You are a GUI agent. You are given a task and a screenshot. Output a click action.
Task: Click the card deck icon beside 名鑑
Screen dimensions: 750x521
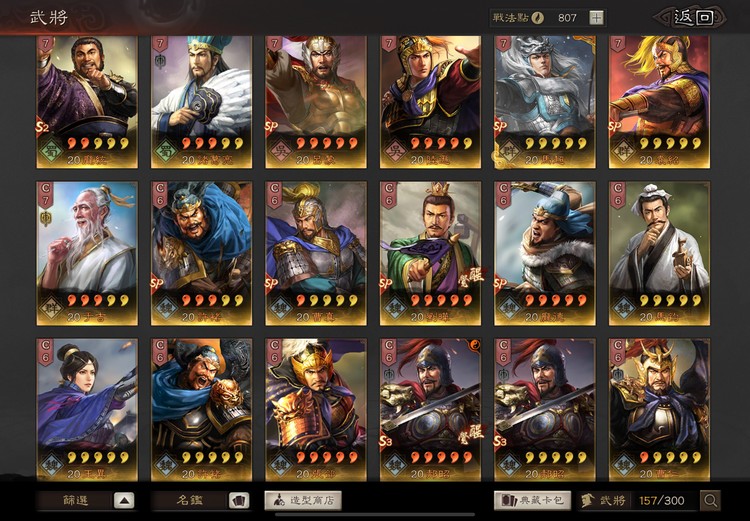coord(239,500)
